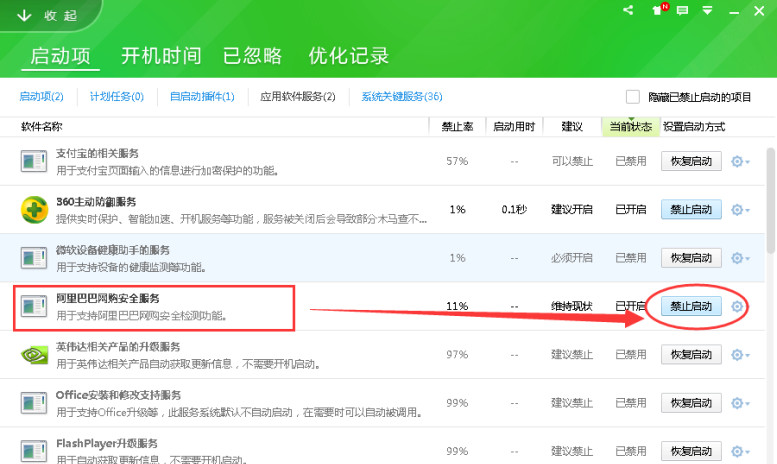Switch to the 启动项 main tab
This screenshot has height=464, width=777.
coord(60,56)
